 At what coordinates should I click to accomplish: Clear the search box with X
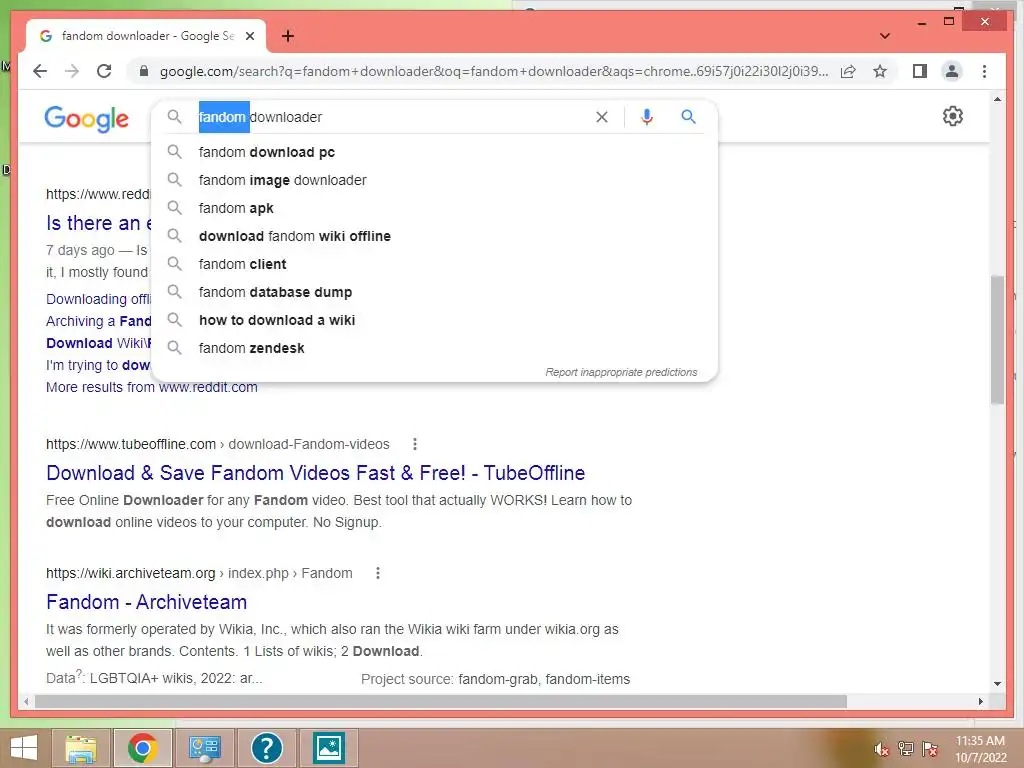click(x=601, y=117)
